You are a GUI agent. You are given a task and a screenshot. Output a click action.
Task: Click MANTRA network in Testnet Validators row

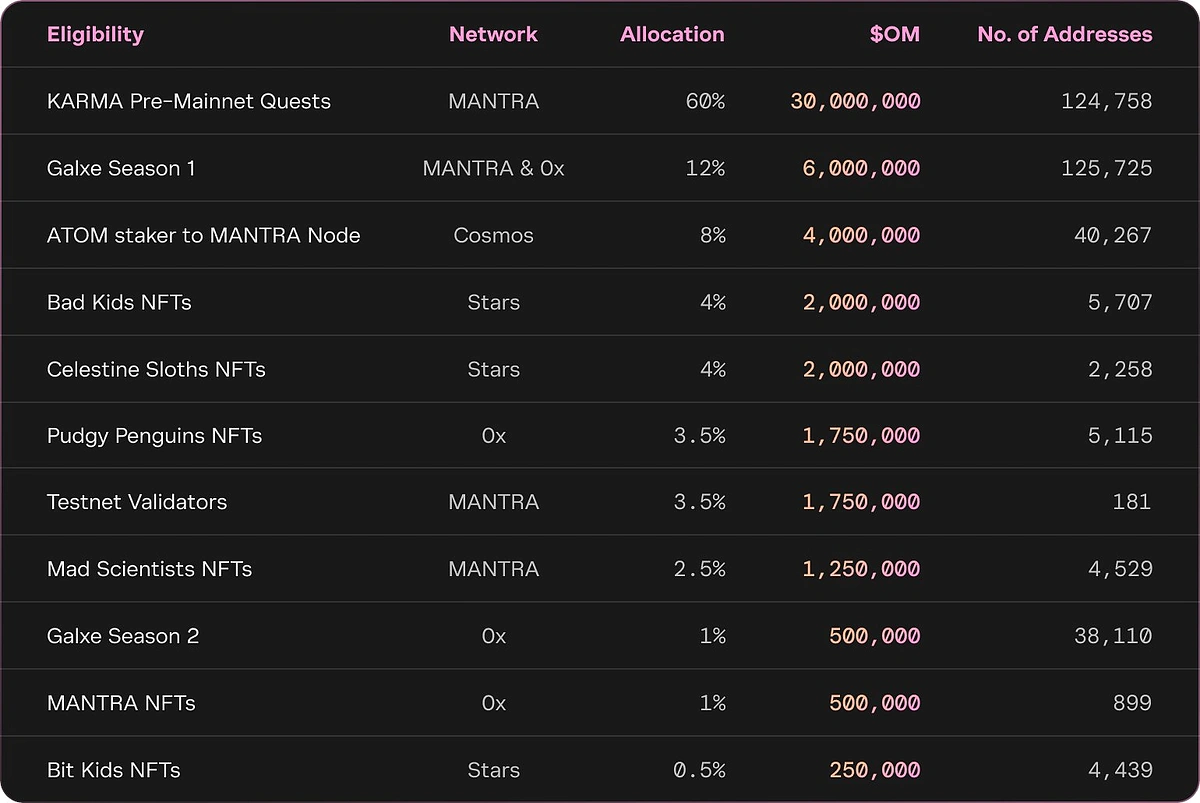[494, 502]
